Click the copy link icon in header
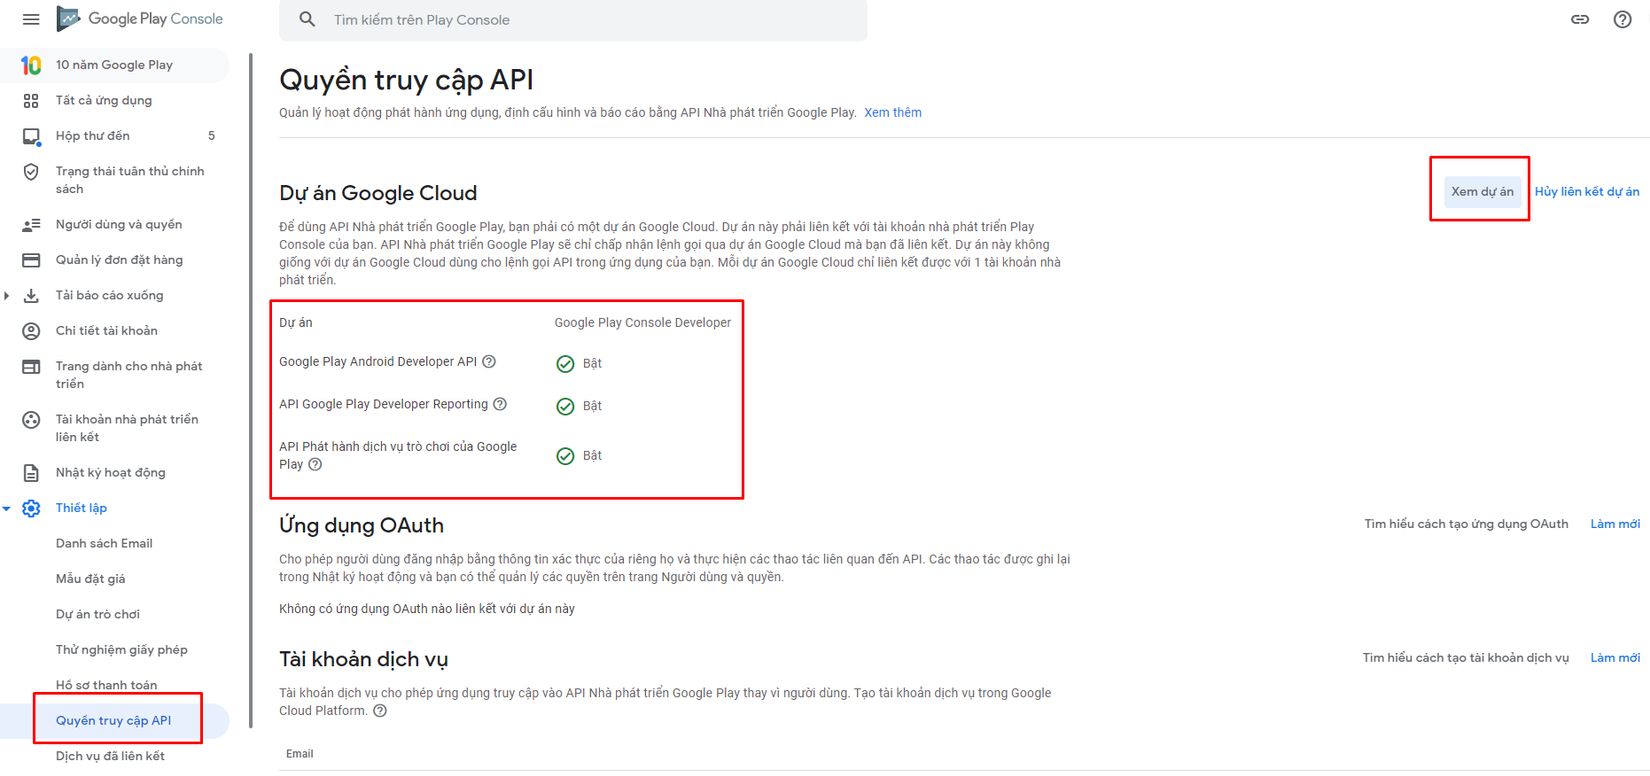1650x776 pixels. (x=1580, y=19)
